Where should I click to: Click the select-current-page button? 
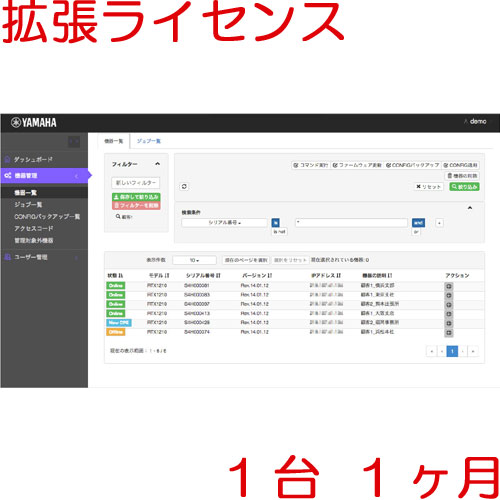246,260
